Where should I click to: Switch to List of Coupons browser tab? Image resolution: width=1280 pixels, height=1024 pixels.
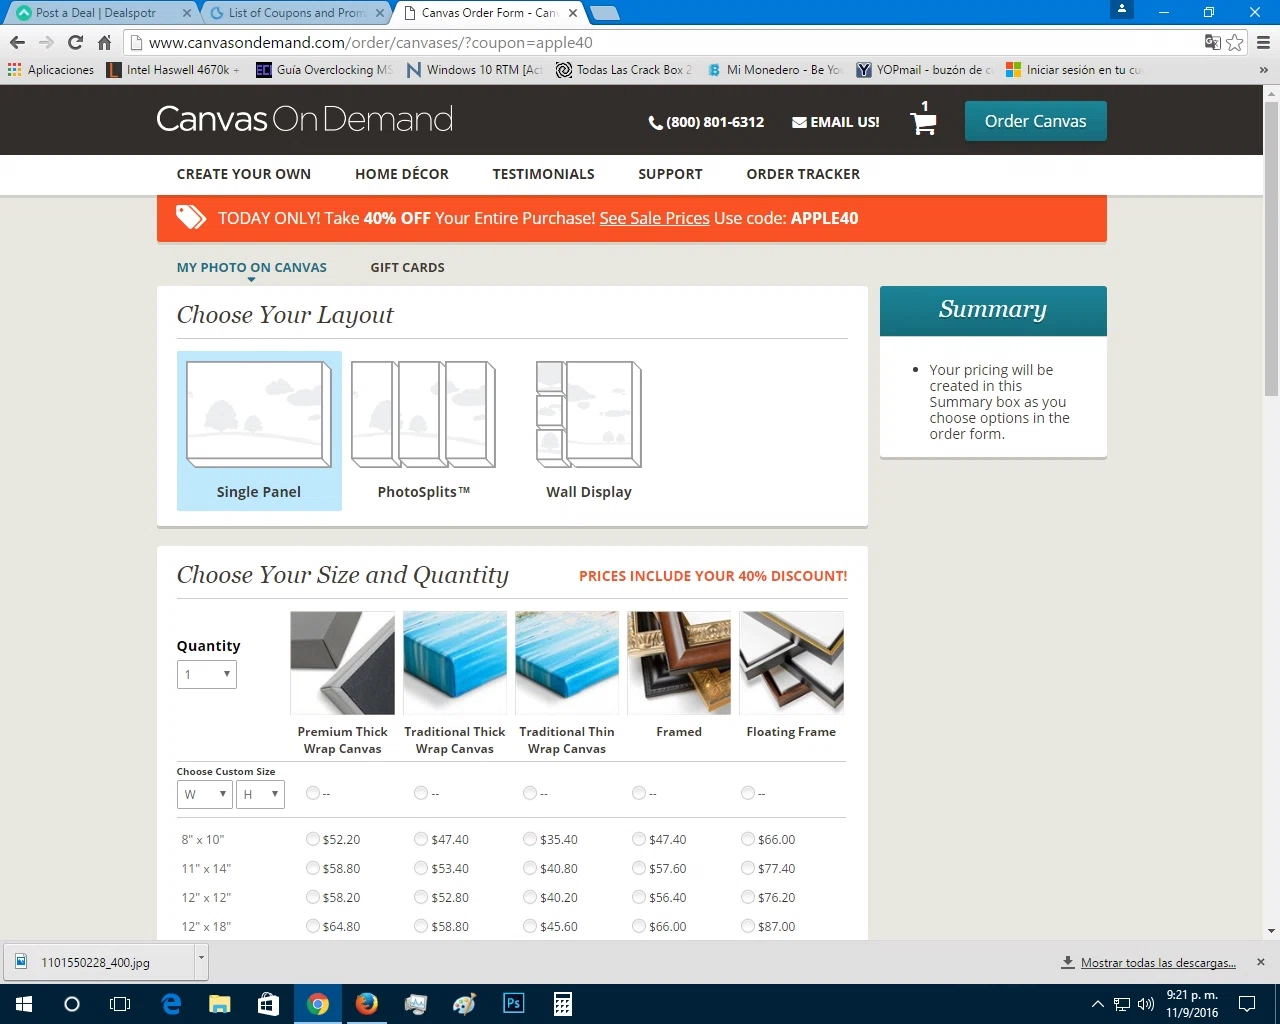[x=296, y=13]
